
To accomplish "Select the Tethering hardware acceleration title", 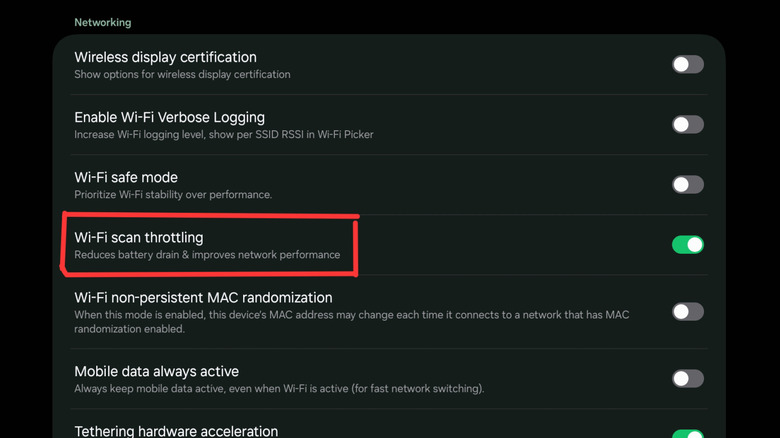I will point(176,431).
